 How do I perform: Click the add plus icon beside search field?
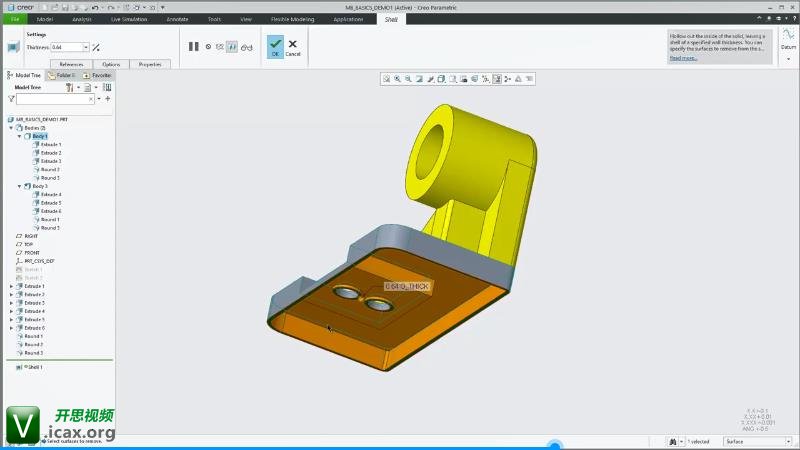108,99
